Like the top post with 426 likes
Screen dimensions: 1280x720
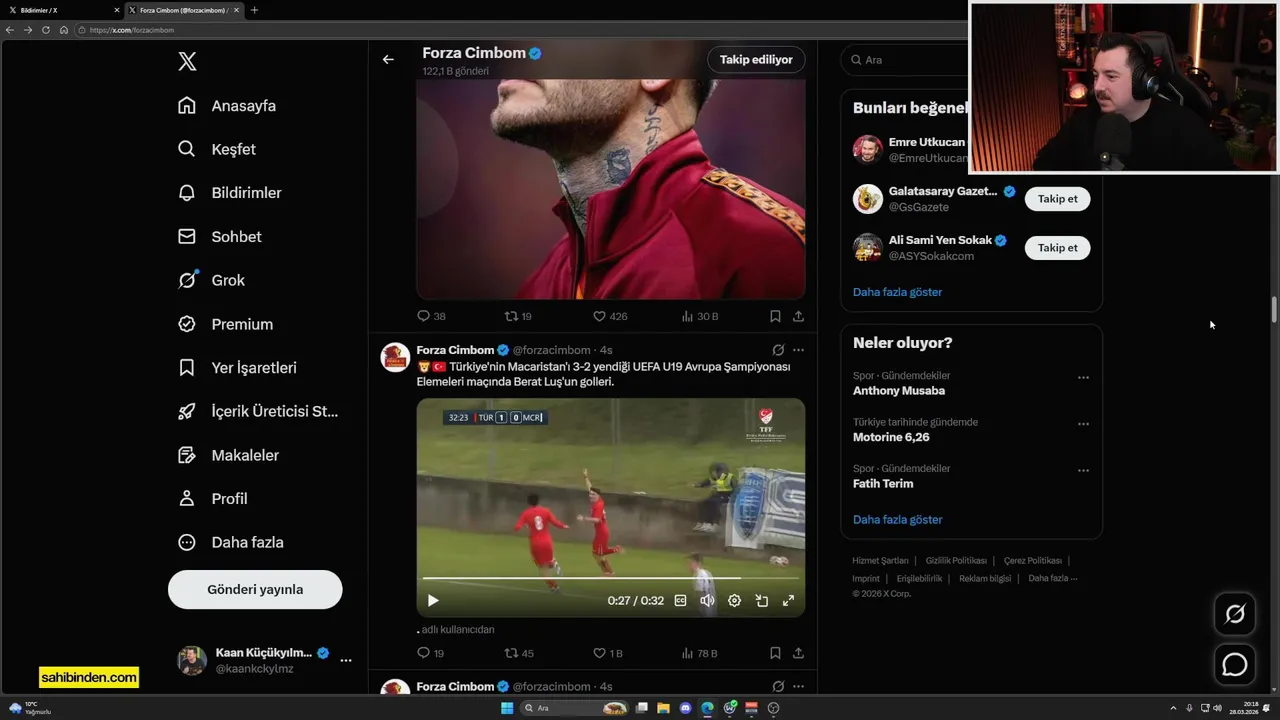tap(610, 316)
